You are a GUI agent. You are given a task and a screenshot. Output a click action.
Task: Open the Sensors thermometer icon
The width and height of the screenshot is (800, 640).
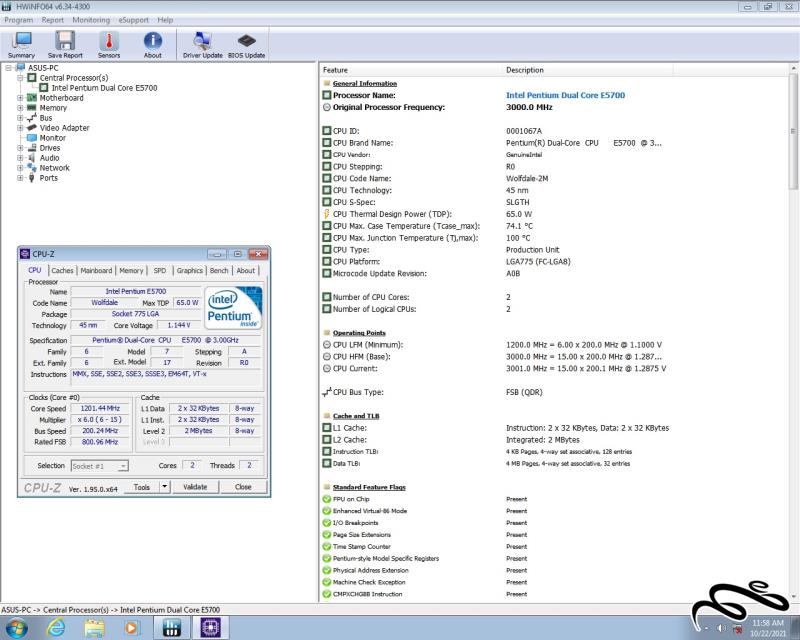(109, 44)
